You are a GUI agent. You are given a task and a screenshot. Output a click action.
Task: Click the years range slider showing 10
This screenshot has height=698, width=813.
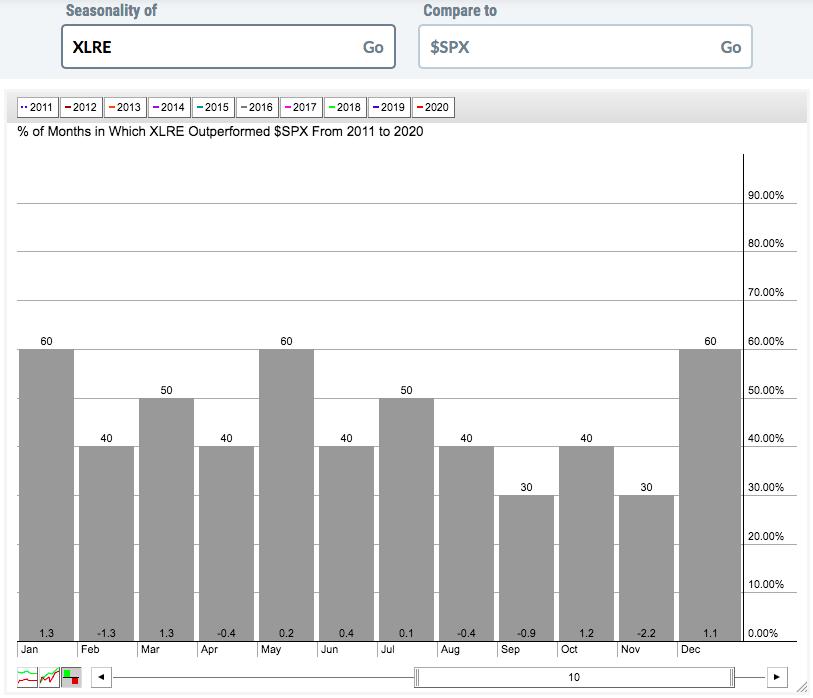pyautogui.click(x=574, y=677)
